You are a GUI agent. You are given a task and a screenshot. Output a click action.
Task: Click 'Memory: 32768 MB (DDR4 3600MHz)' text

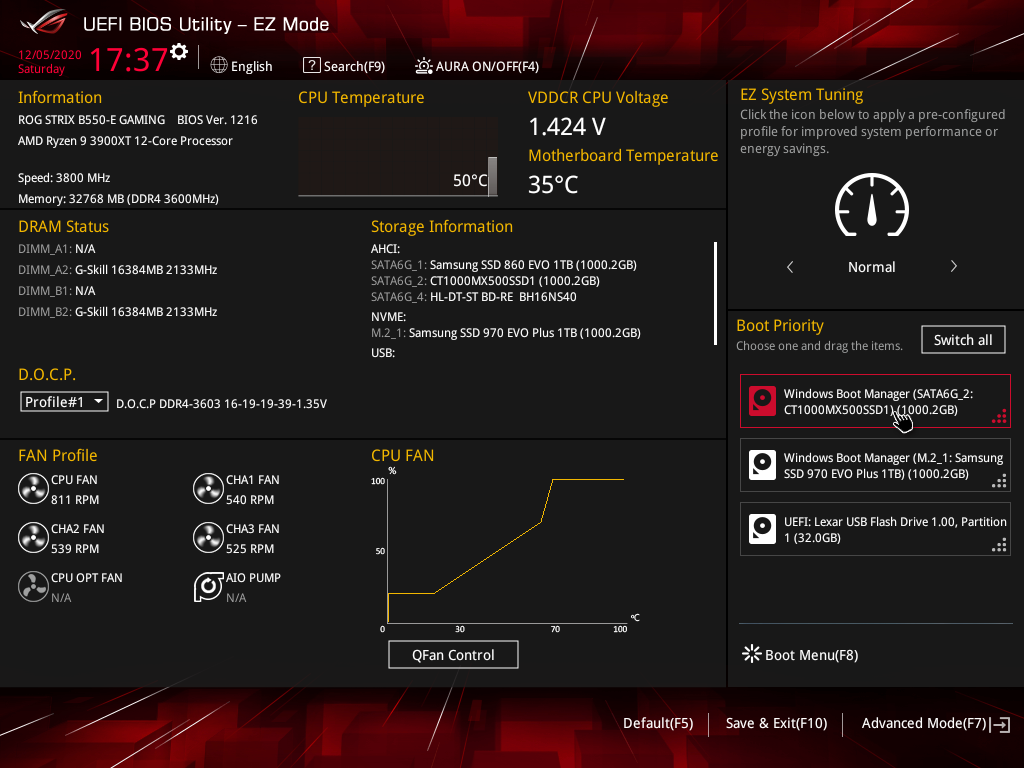tap(118, 199)
